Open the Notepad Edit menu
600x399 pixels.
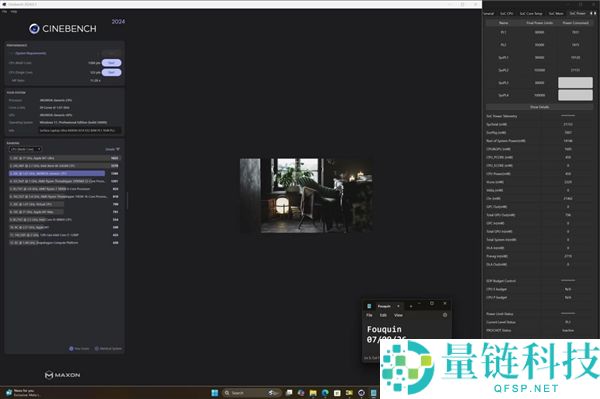[383, 315]
